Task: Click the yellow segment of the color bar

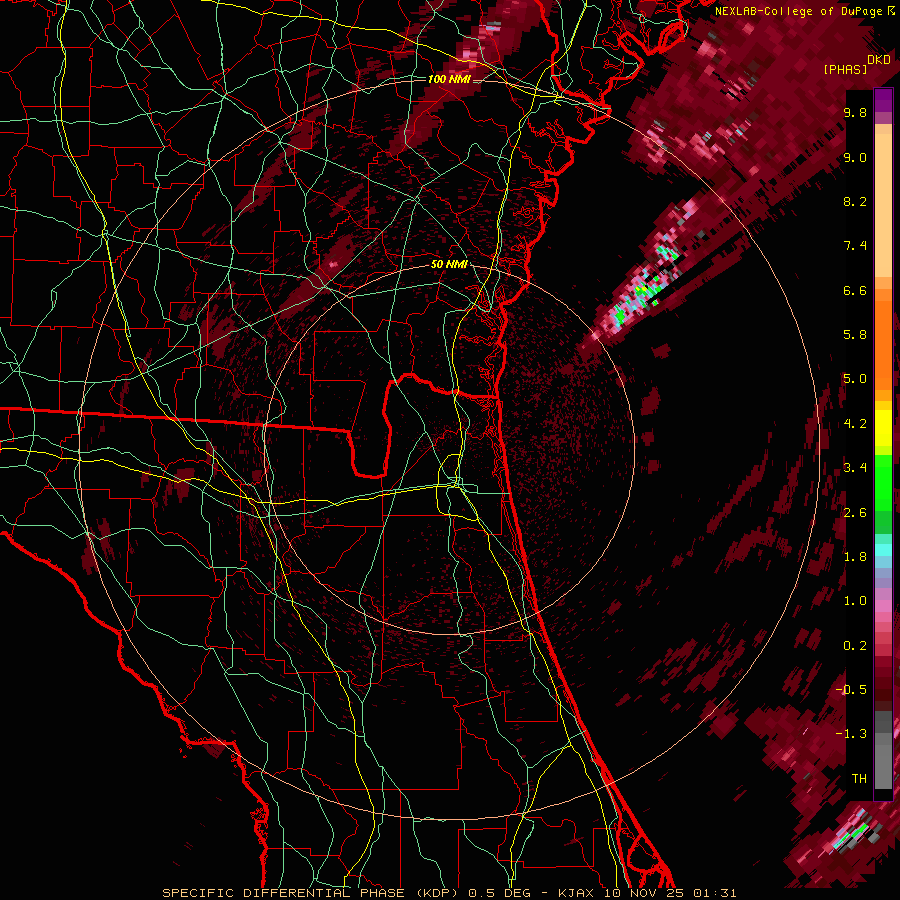Action: click(x=883, y=428)
